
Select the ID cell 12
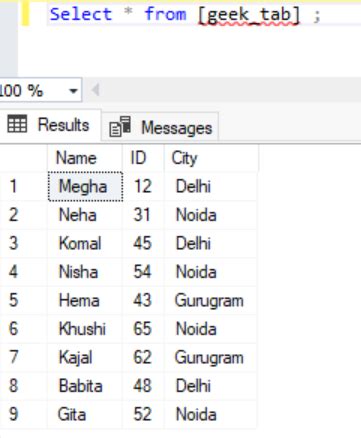pos(143,186)
